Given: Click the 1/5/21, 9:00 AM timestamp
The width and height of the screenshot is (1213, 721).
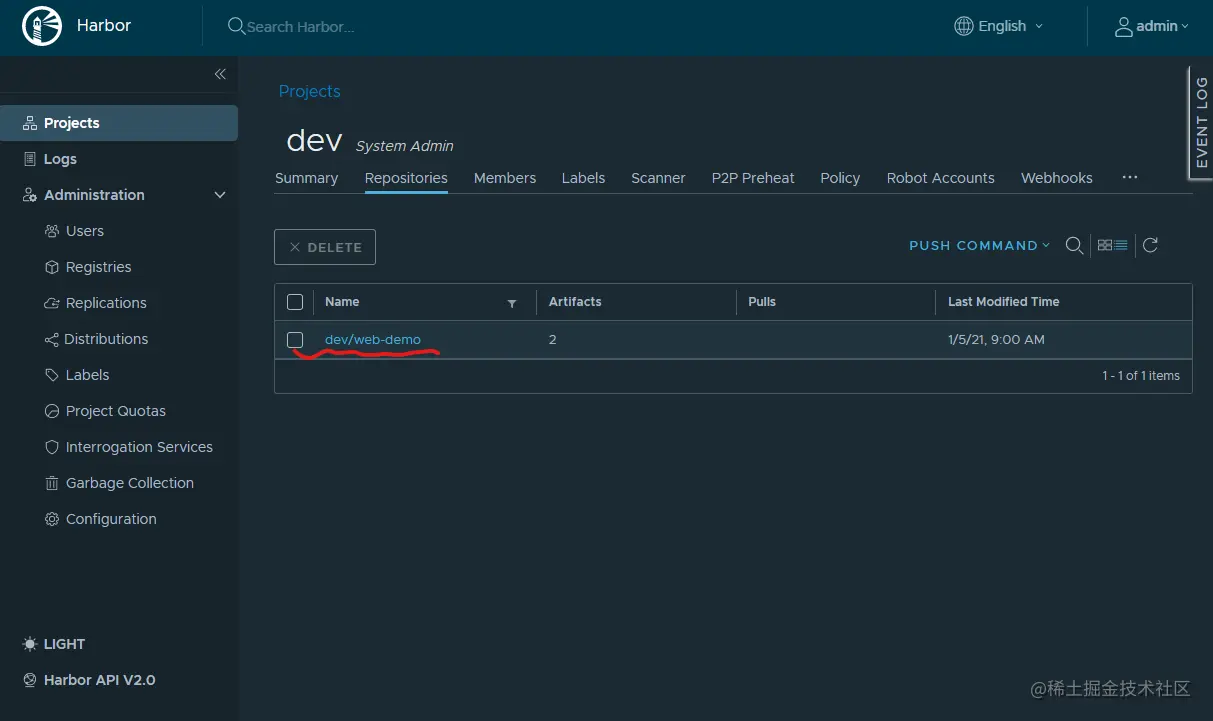Looking at the screenshot, I should (x=996, y=340).
